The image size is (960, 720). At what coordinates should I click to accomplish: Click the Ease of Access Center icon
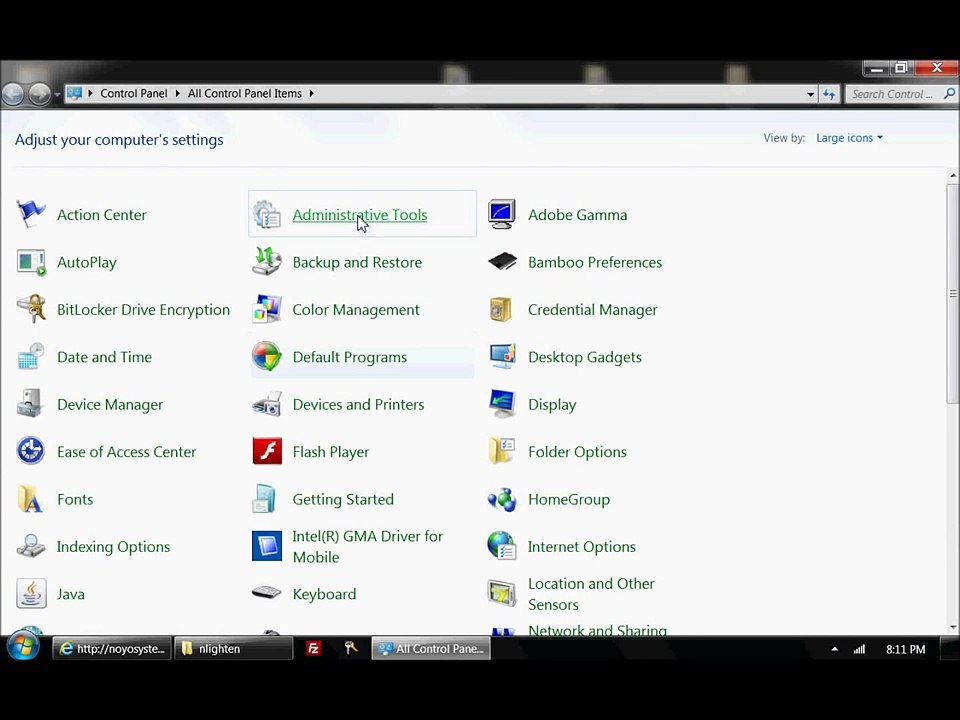coord(31,452)
